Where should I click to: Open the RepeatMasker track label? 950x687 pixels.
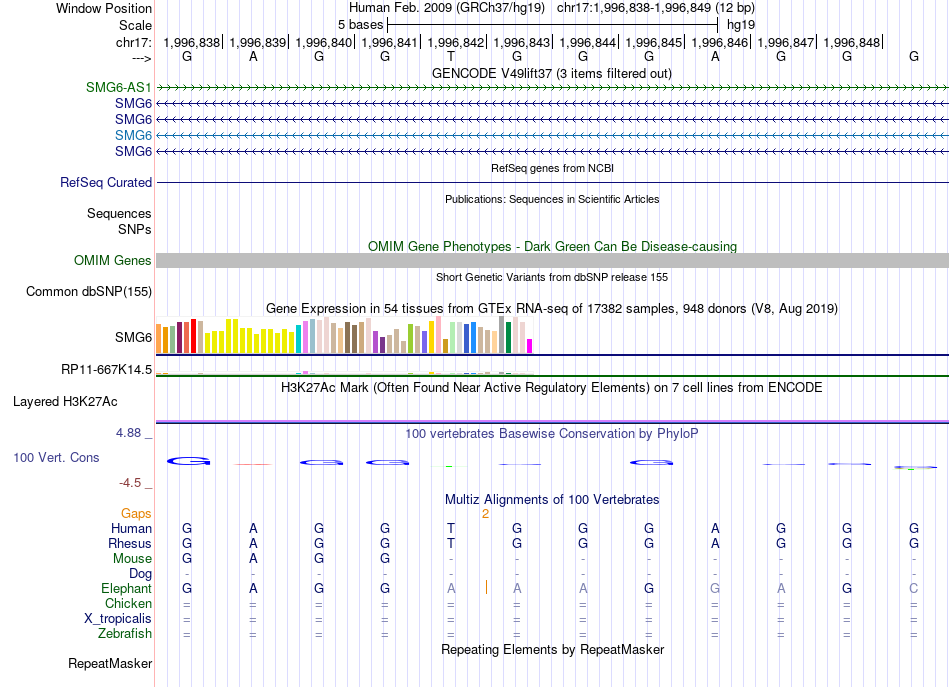click(110, 663)
